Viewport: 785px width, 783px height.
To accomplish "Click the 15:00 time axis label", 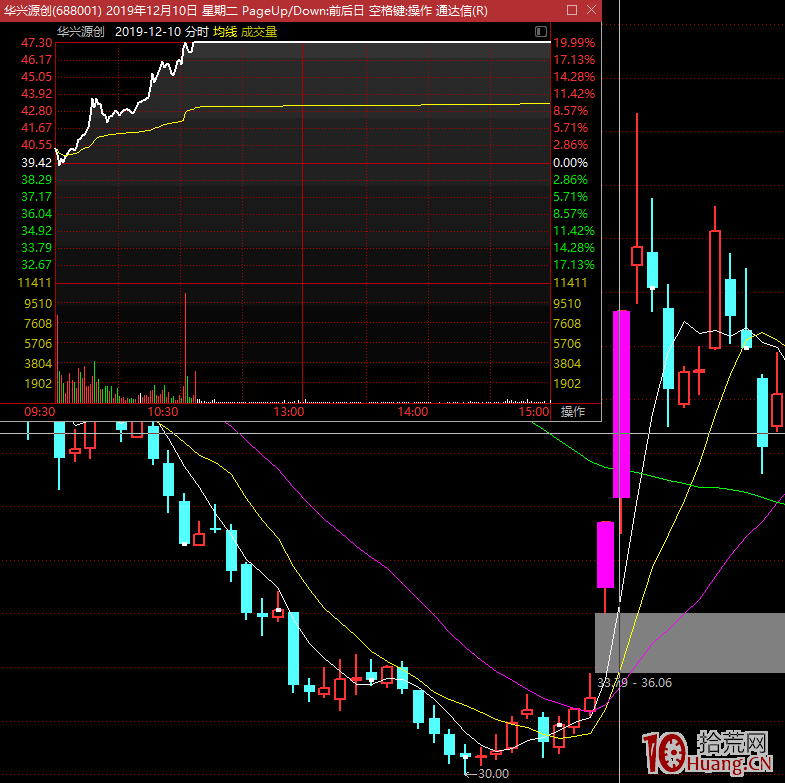I will tap(534, 412).
